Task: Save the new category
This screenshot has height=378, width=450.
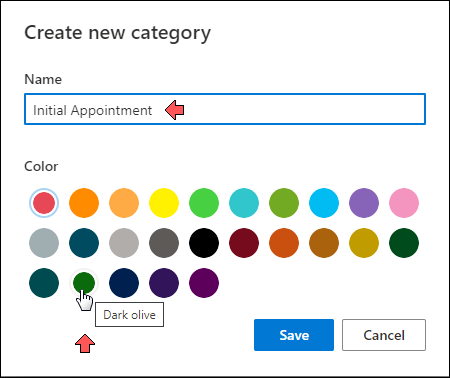Action: [294, 335]
